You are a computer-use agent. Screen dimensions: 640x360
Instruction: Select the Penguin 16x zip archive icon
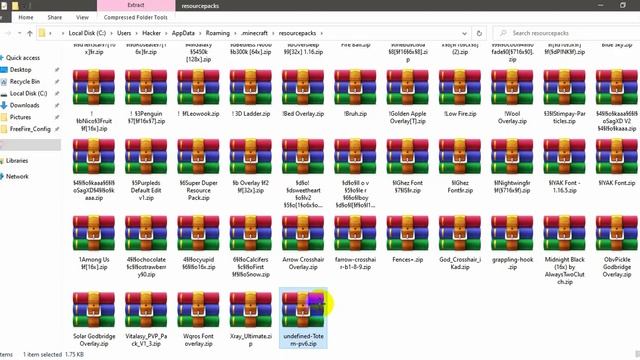tap(146, 87)
